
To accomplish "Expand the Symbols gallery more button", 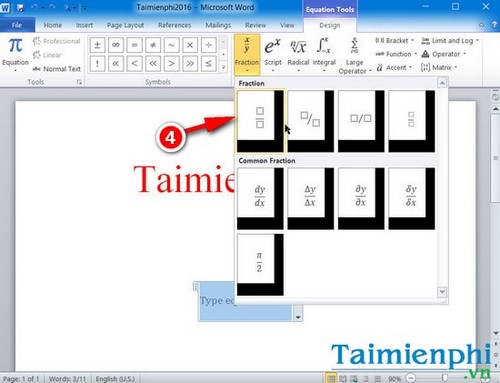I will (x=224, y=67).
